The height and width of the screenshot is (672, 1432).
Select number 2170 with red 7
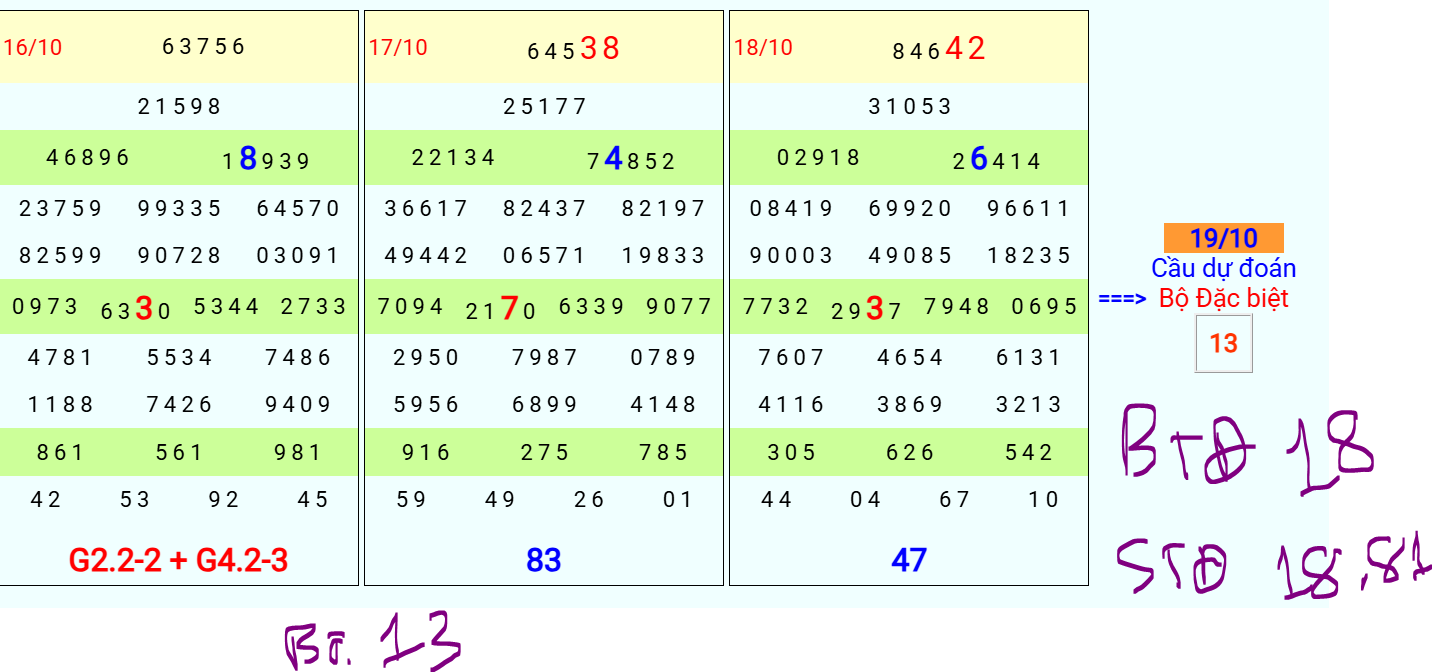coord(501,309)
